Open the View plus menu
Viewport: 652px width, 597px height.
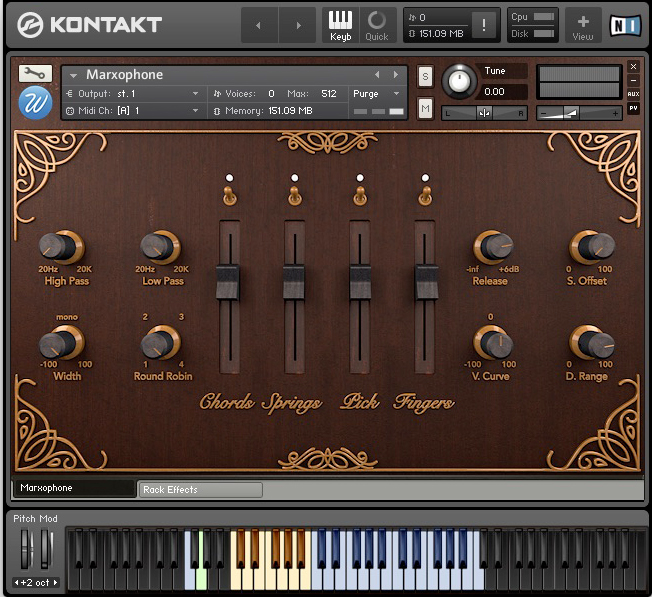click(x=583, y=25)
